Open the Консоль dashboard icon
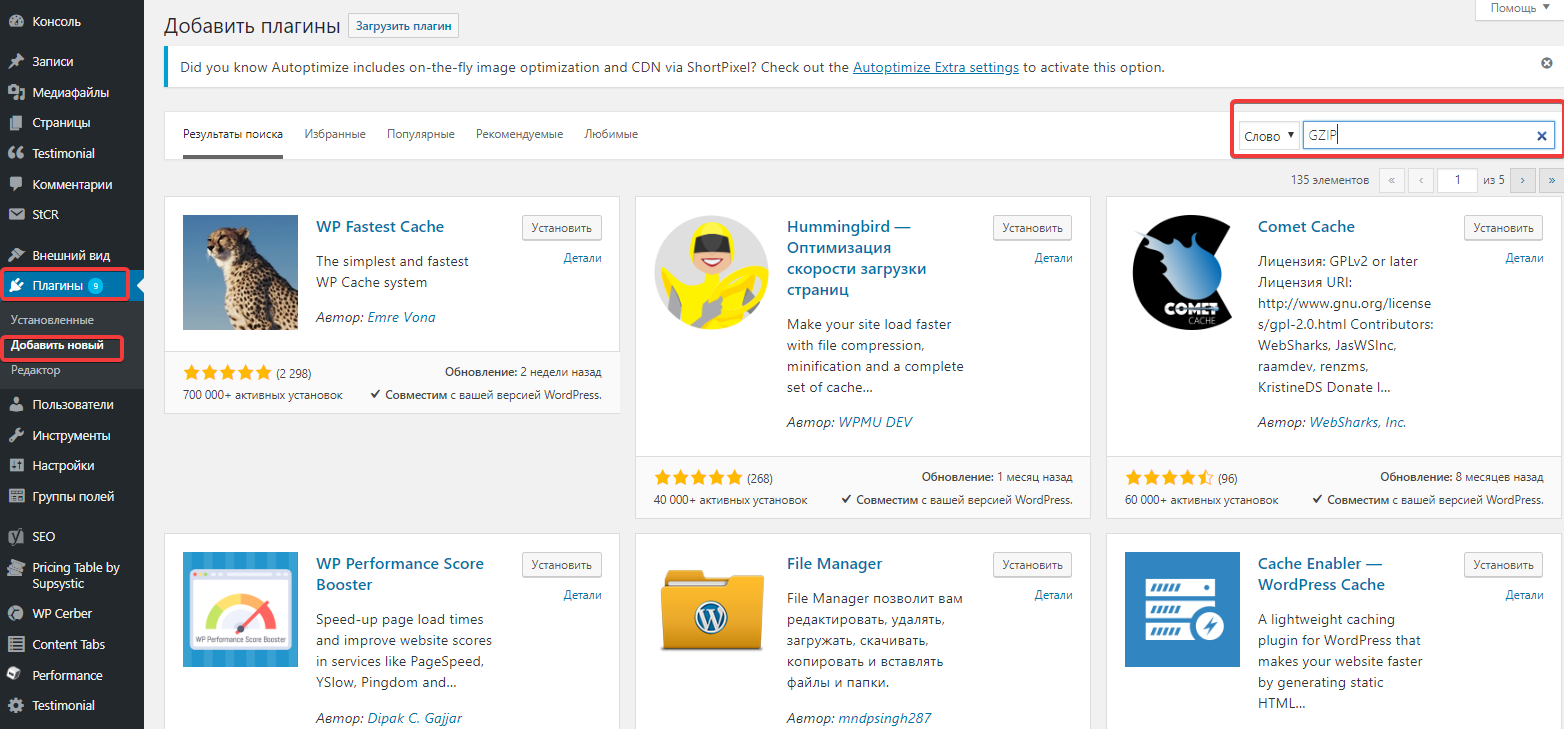The width and height of the screenshot is (1564, 729). click(x=16, y=21)
